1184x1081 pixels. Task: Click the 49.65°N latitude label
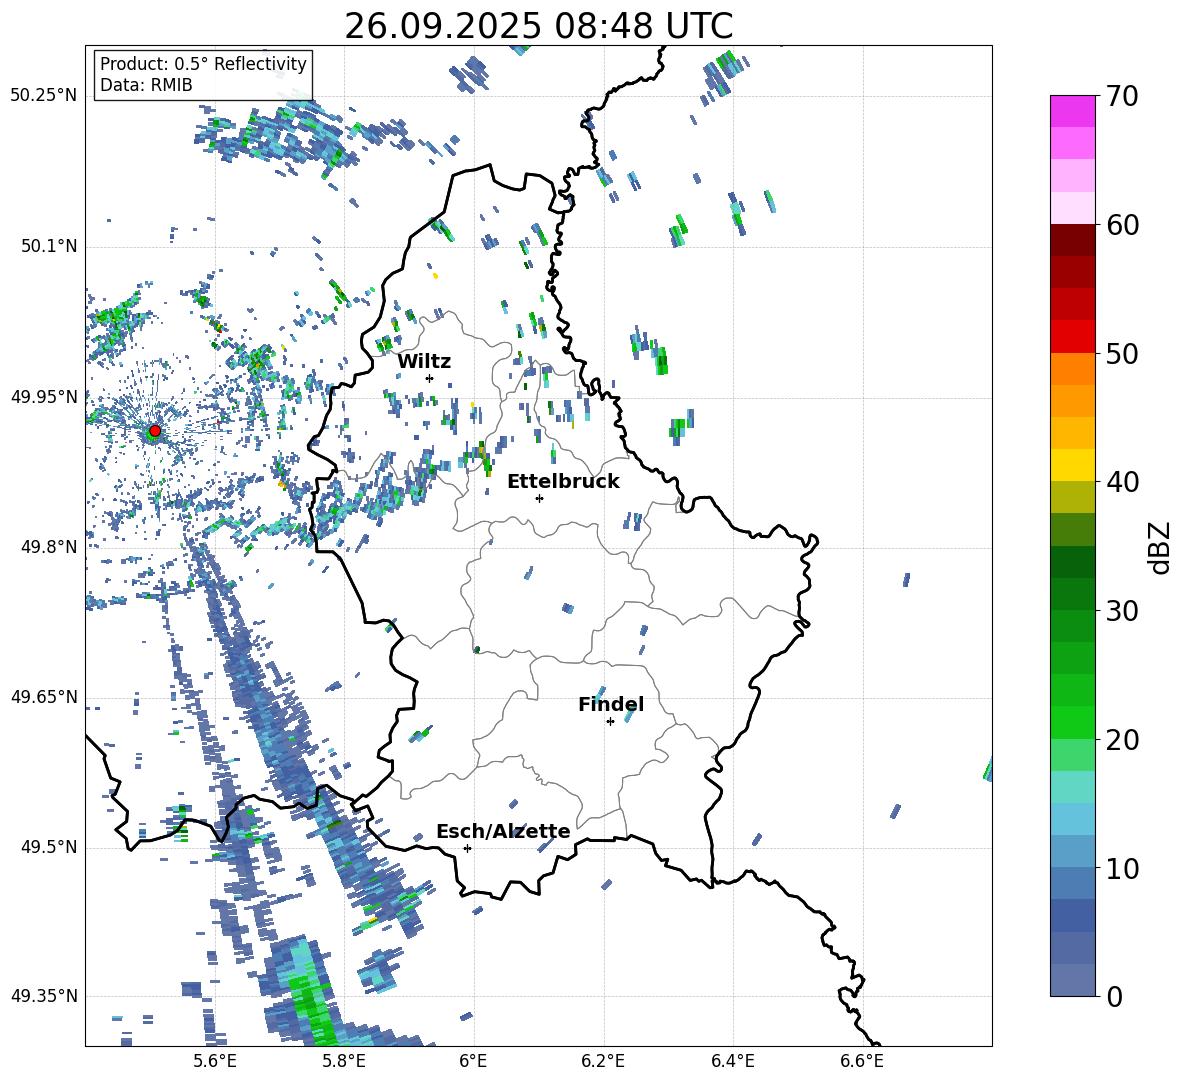44,696
